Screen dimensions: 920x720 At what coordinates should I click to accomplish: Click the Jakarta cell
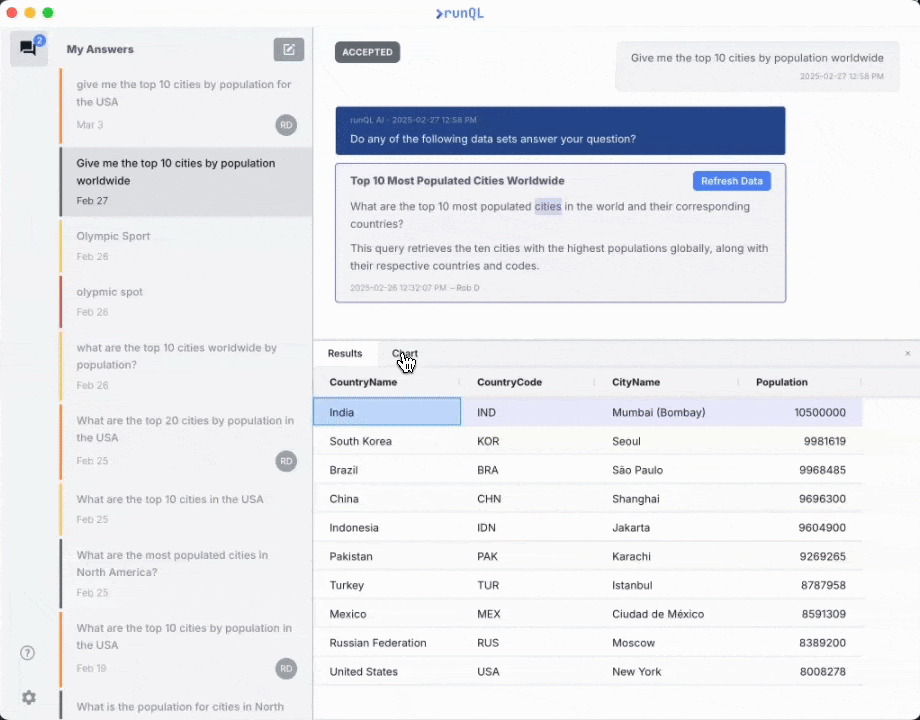pos(669,528)
